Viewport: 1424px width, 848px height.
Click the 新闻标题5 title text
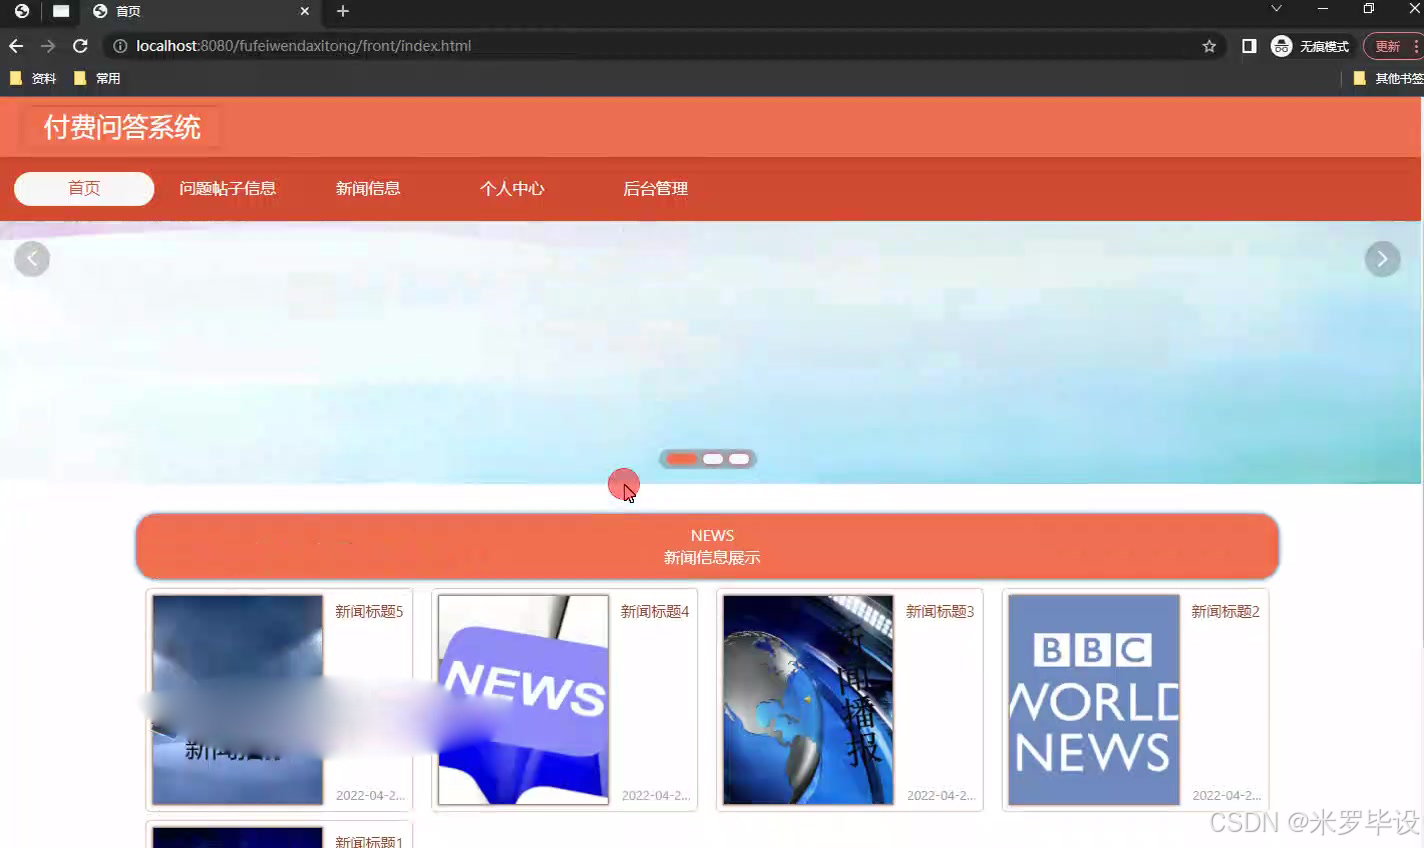coord(369,612)
